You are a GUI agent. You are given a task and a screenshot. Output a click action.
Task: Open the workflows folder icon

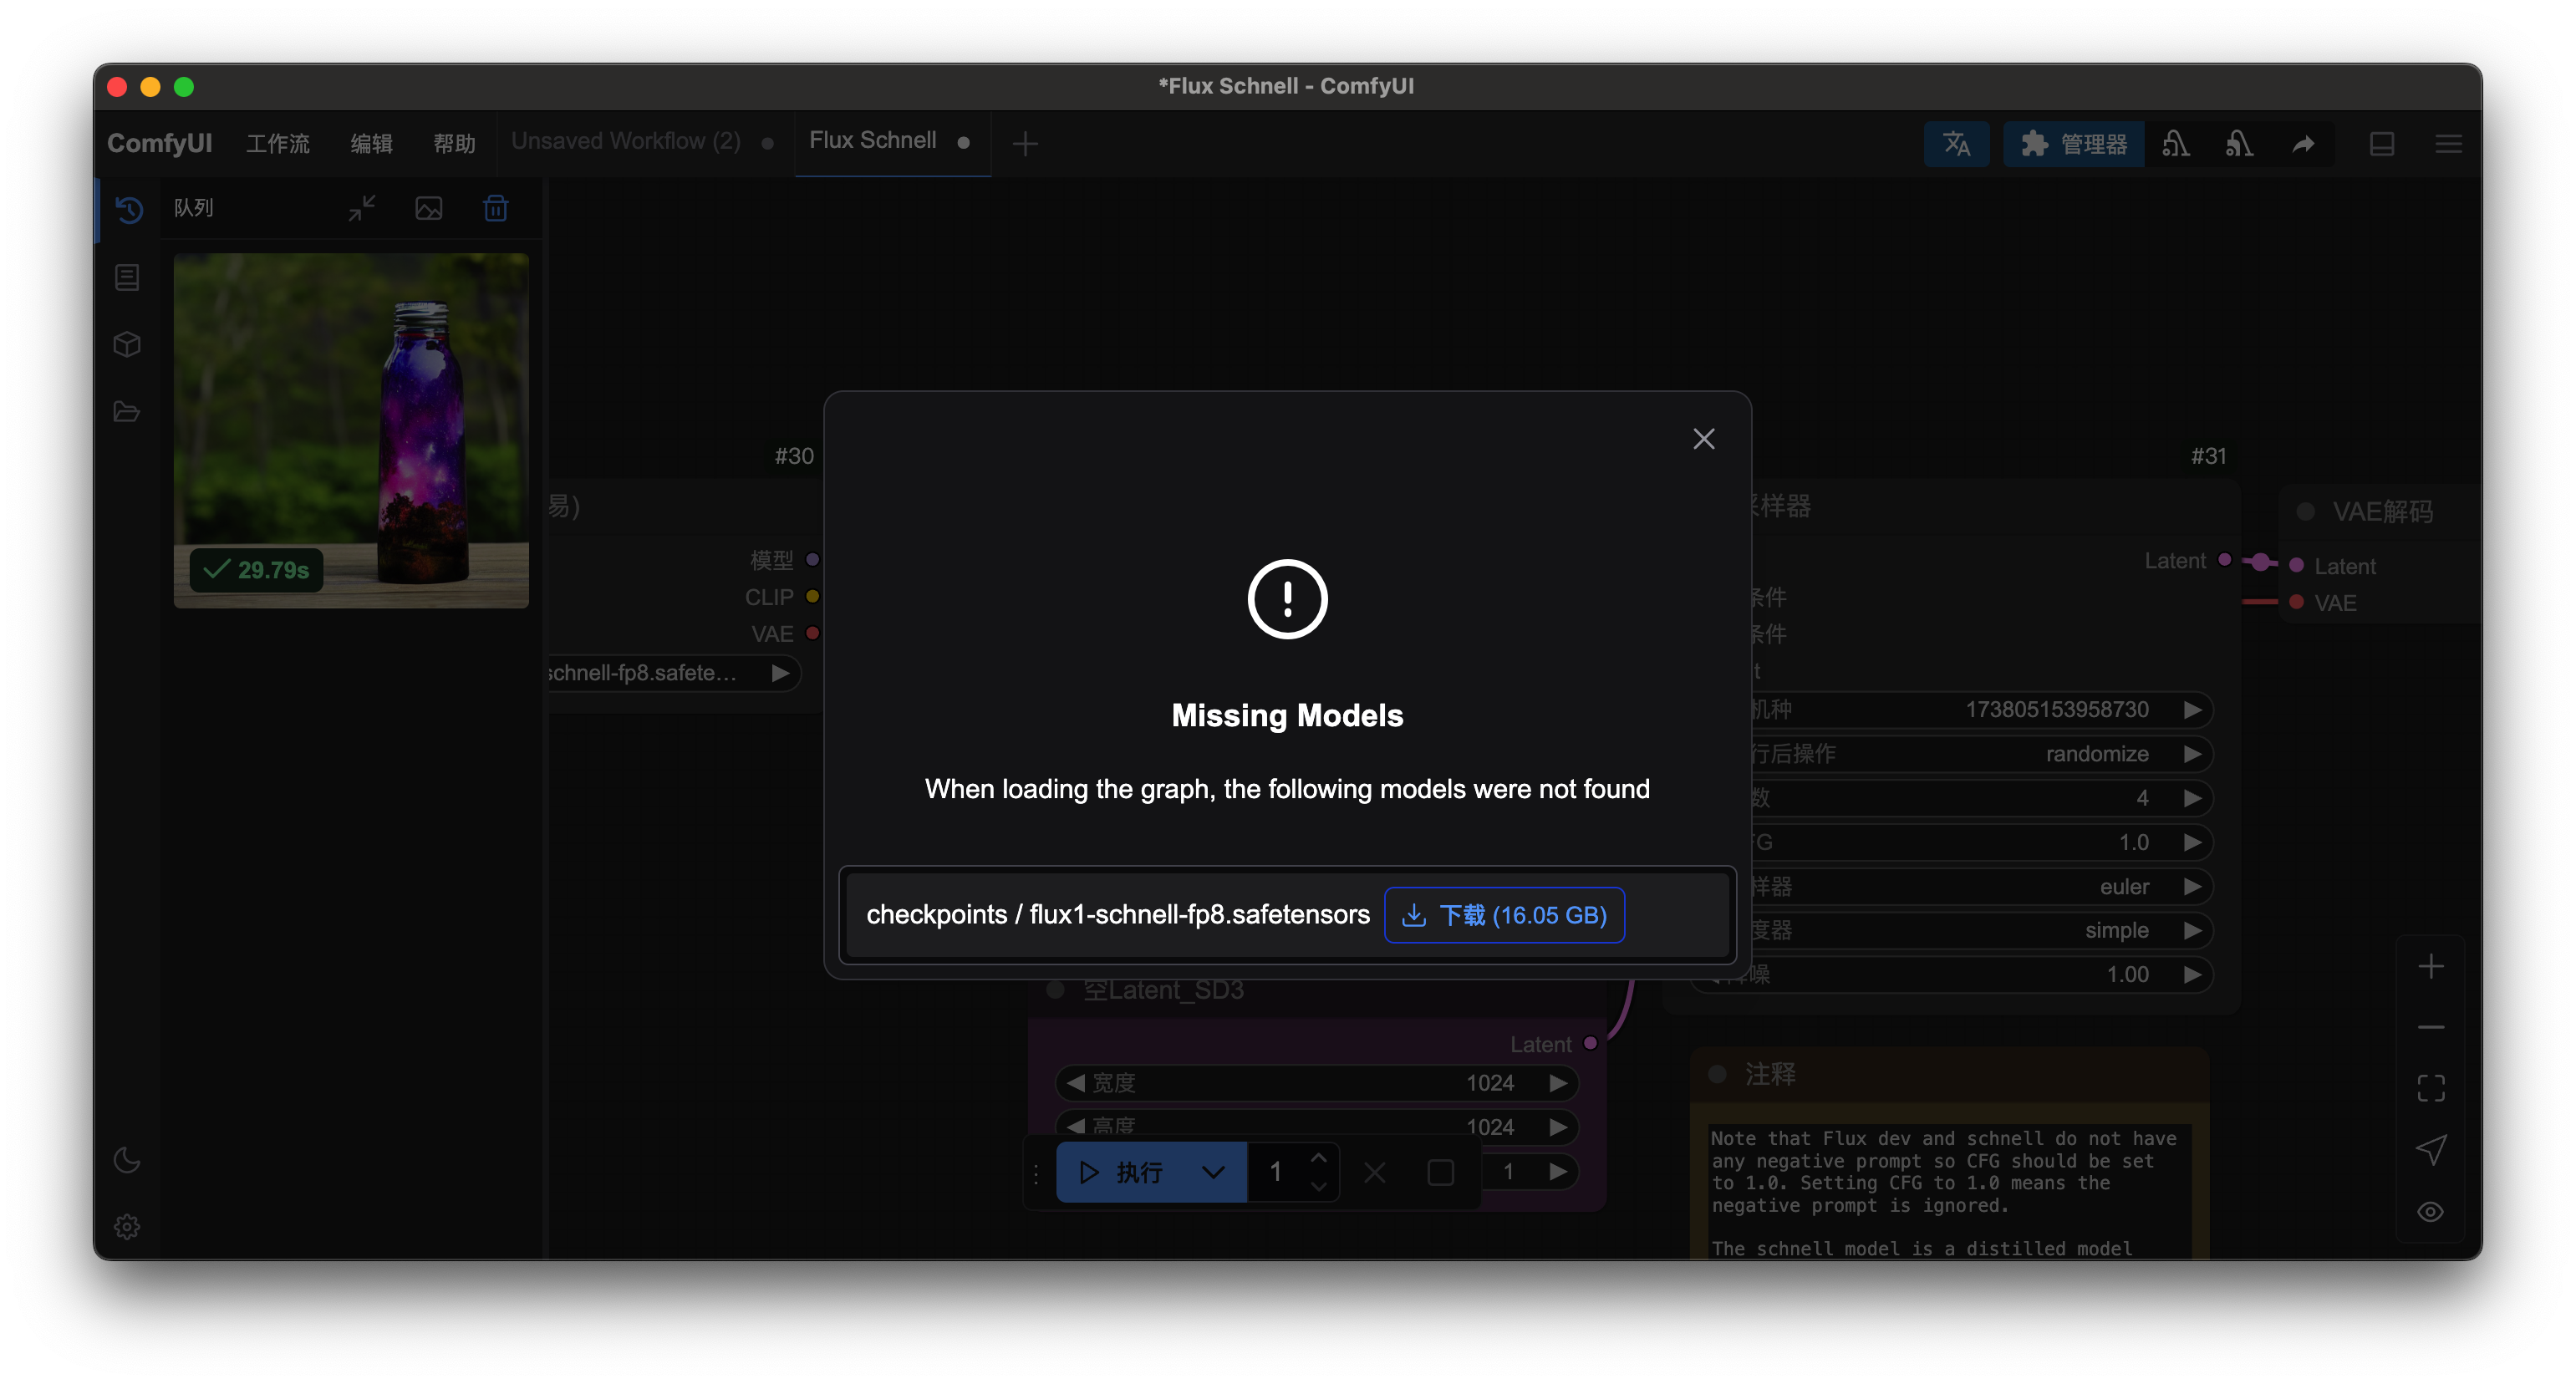[127, 411]
